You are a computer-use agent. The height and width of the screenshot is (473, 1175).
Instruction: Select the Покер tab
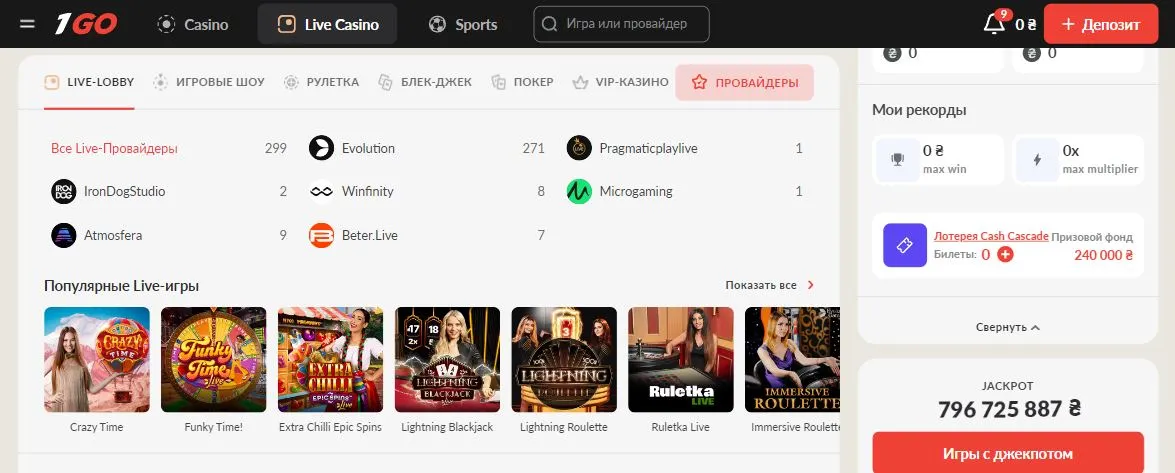(522, 82)
